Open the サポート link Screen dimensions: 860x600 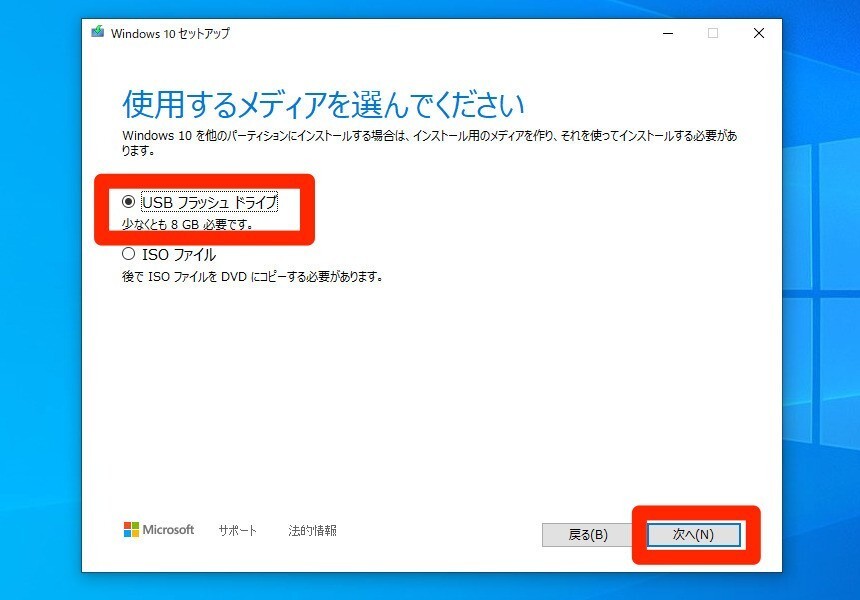pos(237,530)
